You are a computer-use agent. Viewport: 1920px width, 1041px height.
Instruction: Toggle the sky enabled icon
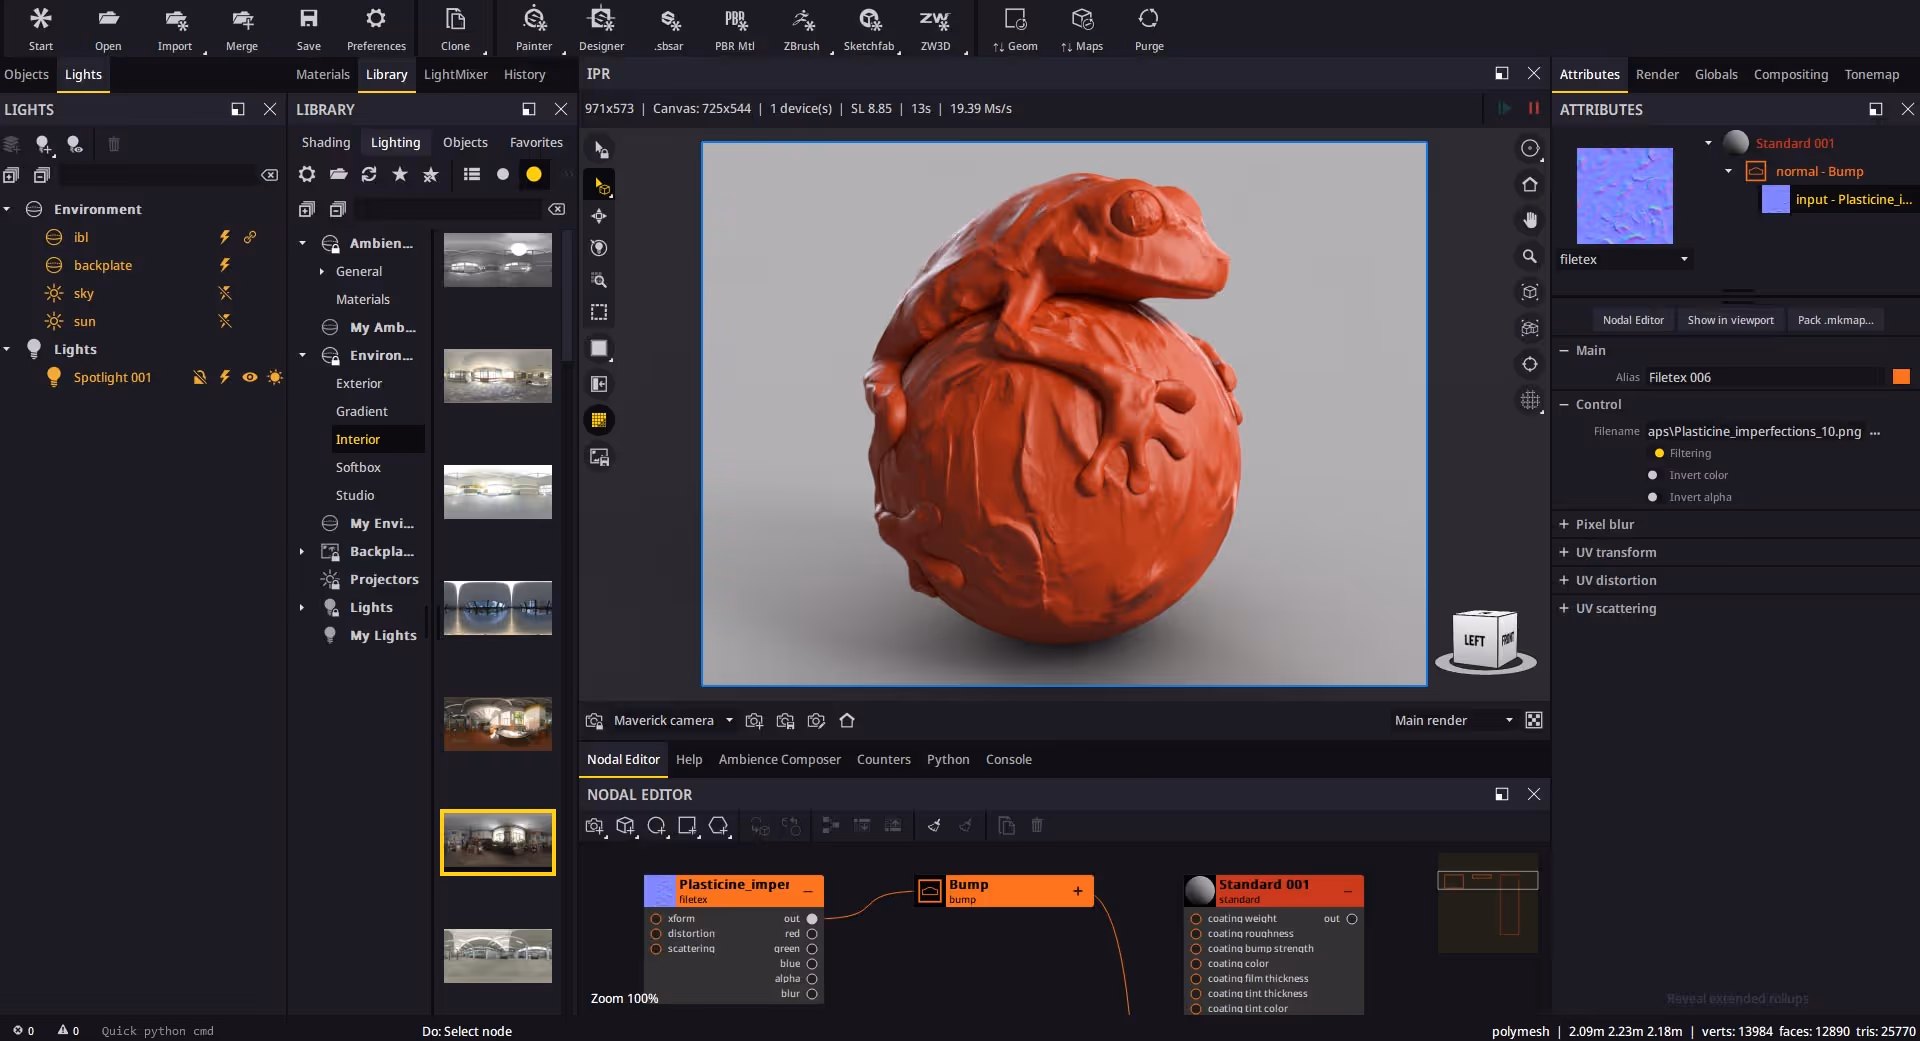pos(225,293)
